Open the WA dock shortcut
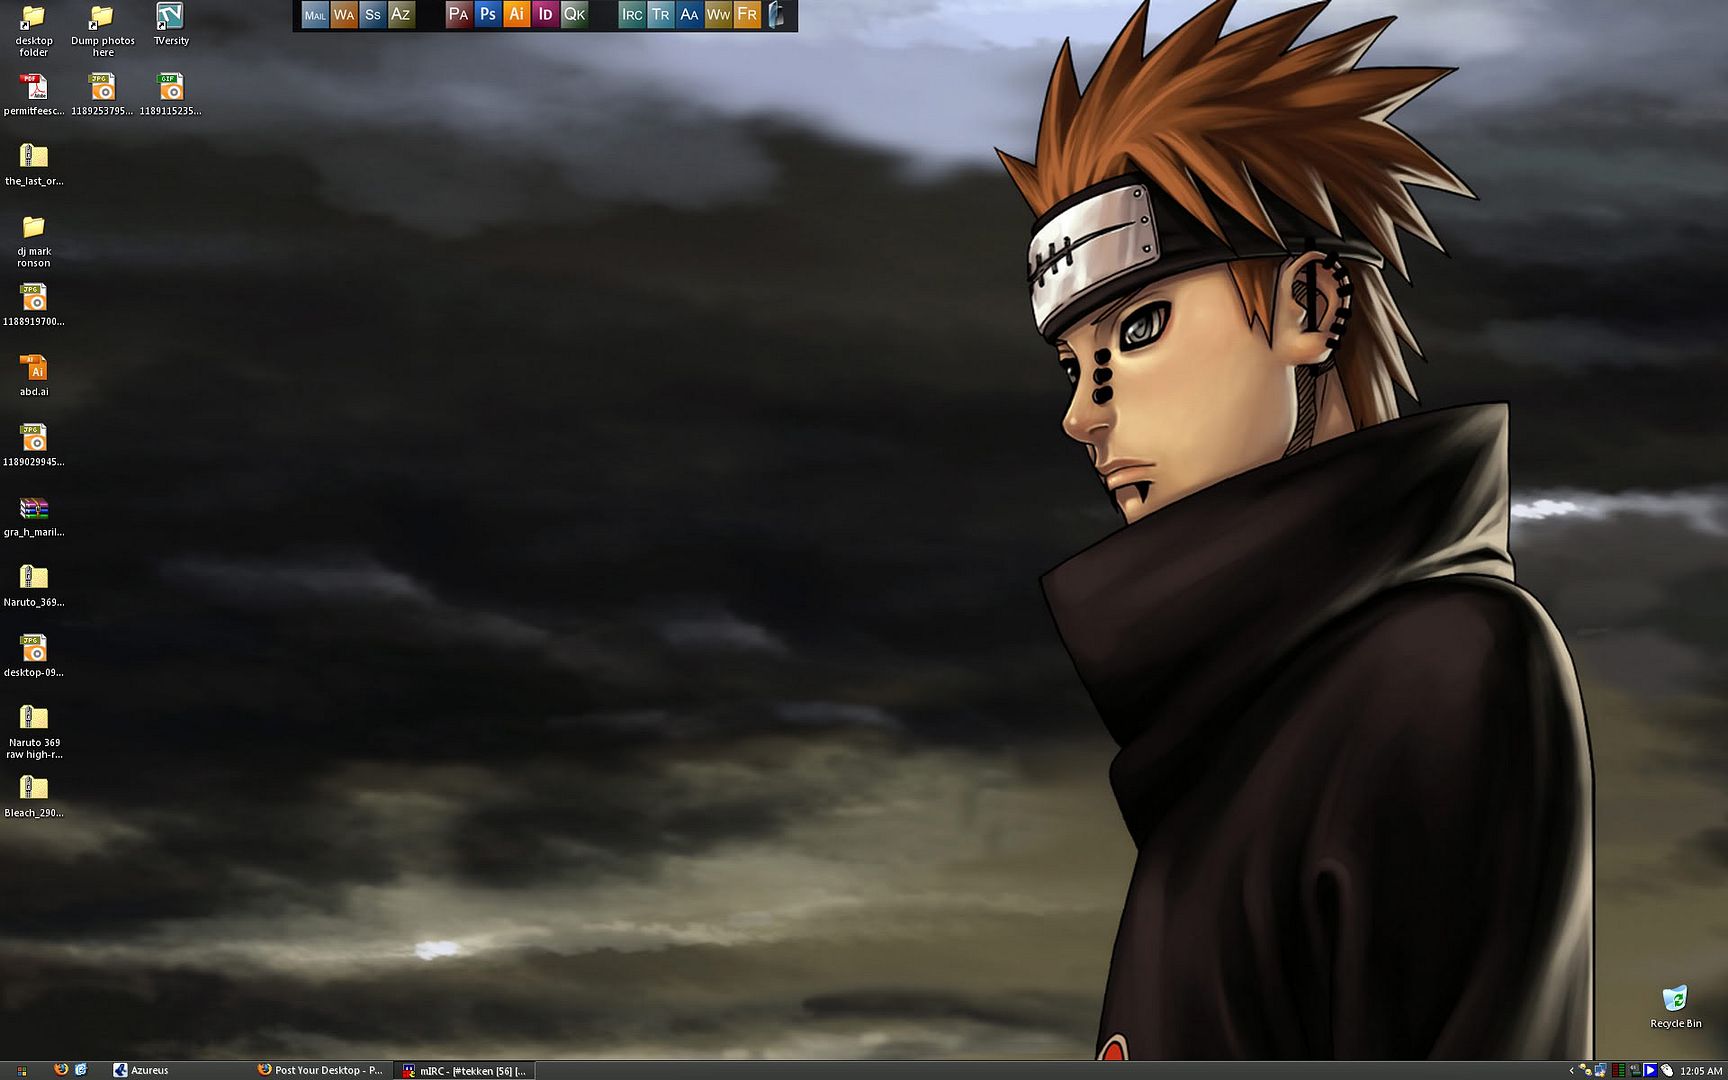The width and height of the screenshot is (1728, 1080). point(344,15)
